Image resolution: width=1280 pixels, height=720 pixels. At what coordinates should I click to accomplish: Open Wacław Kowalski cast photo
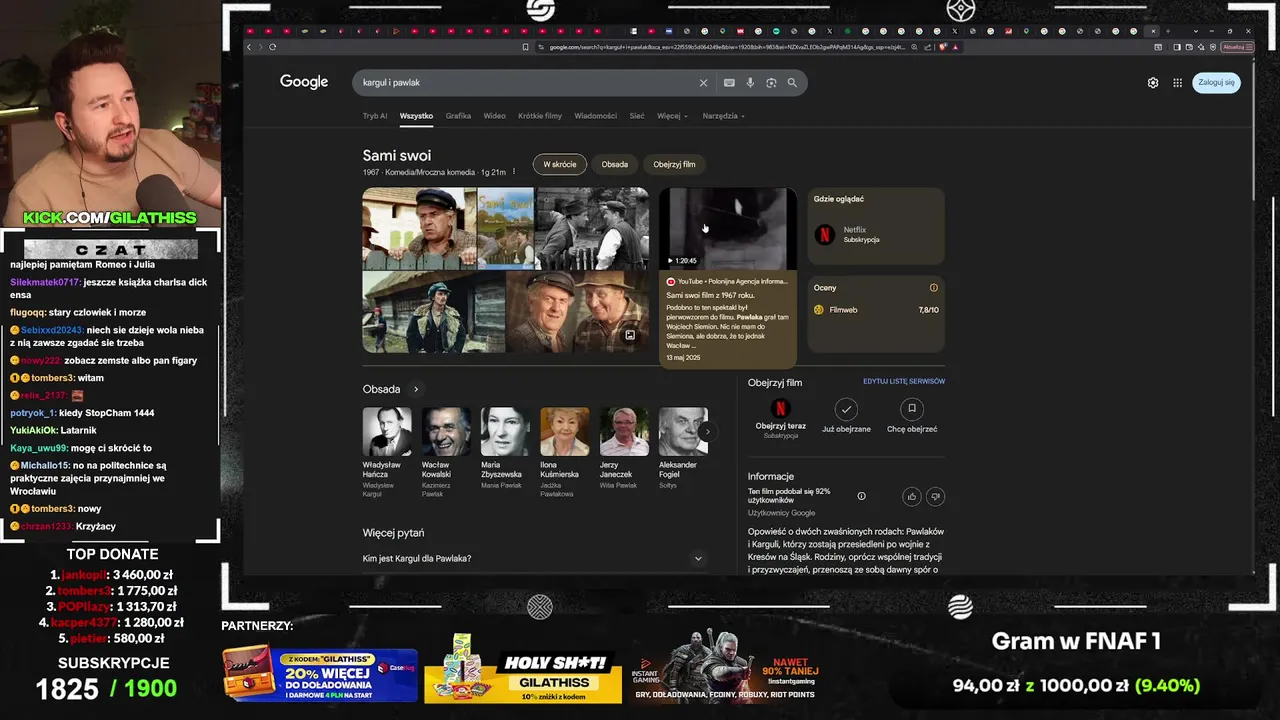coord(446,431)
